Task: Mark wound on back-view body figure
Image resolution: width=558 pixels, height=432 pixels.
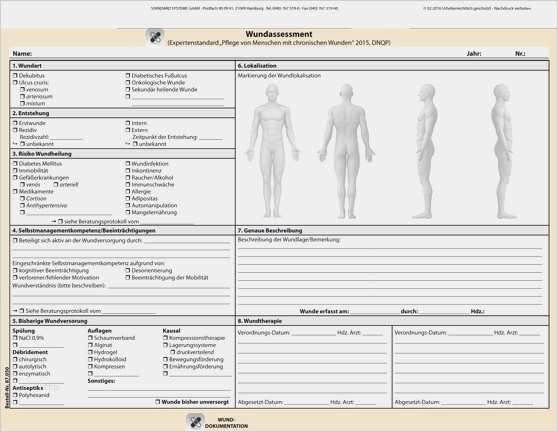Action: click(346, 151)
